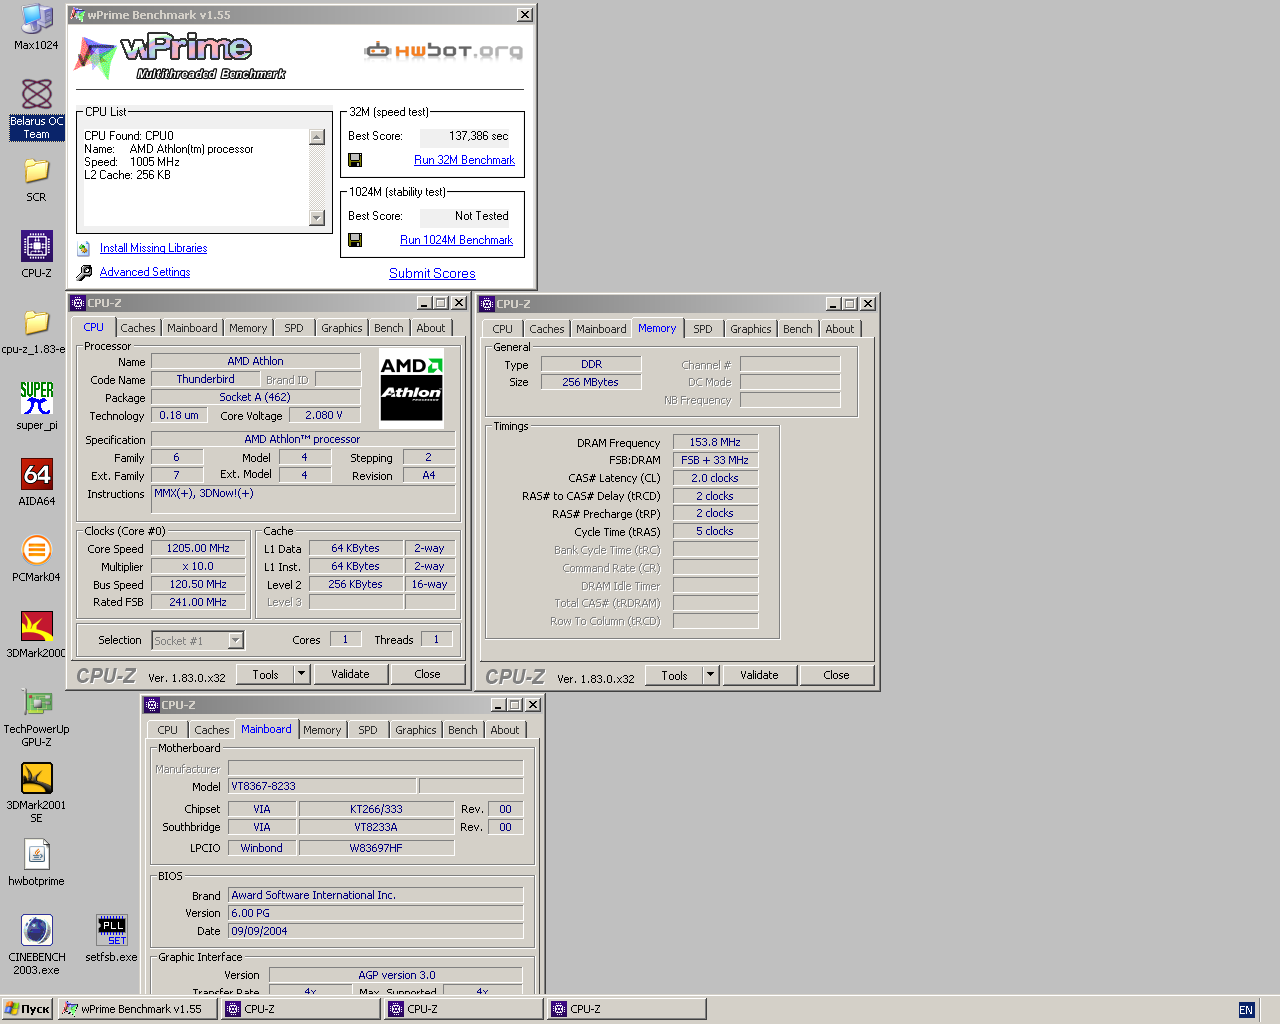1280x1024 pixels.
Task: Launch the PCMark04 desktop icon
Action: pyautogui.click(x=36, y=558)
